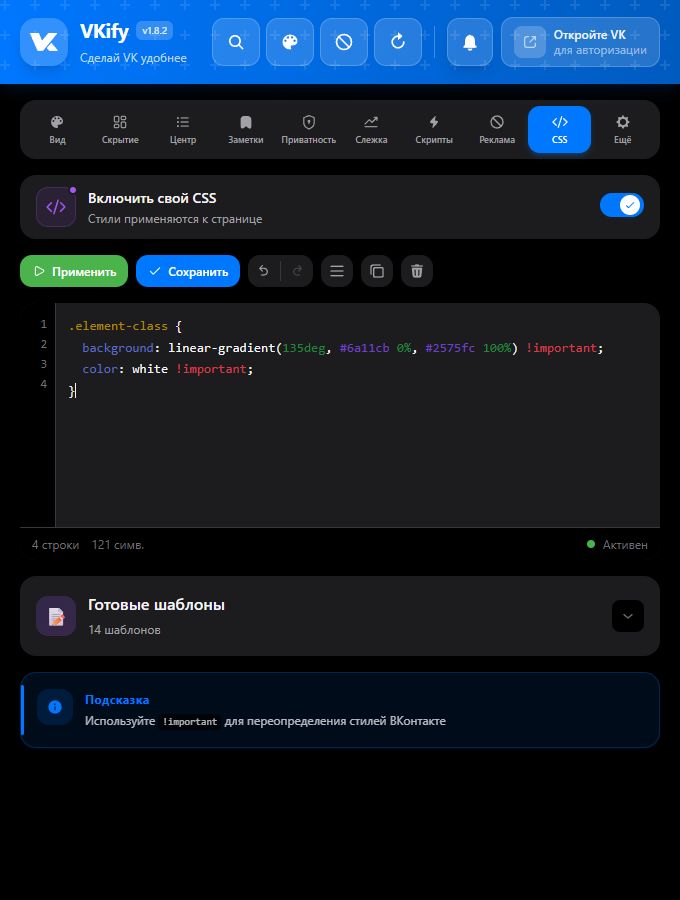This screenshot has height=900, width=680.
Task: Open the Заметки tab
Action: 246,130
